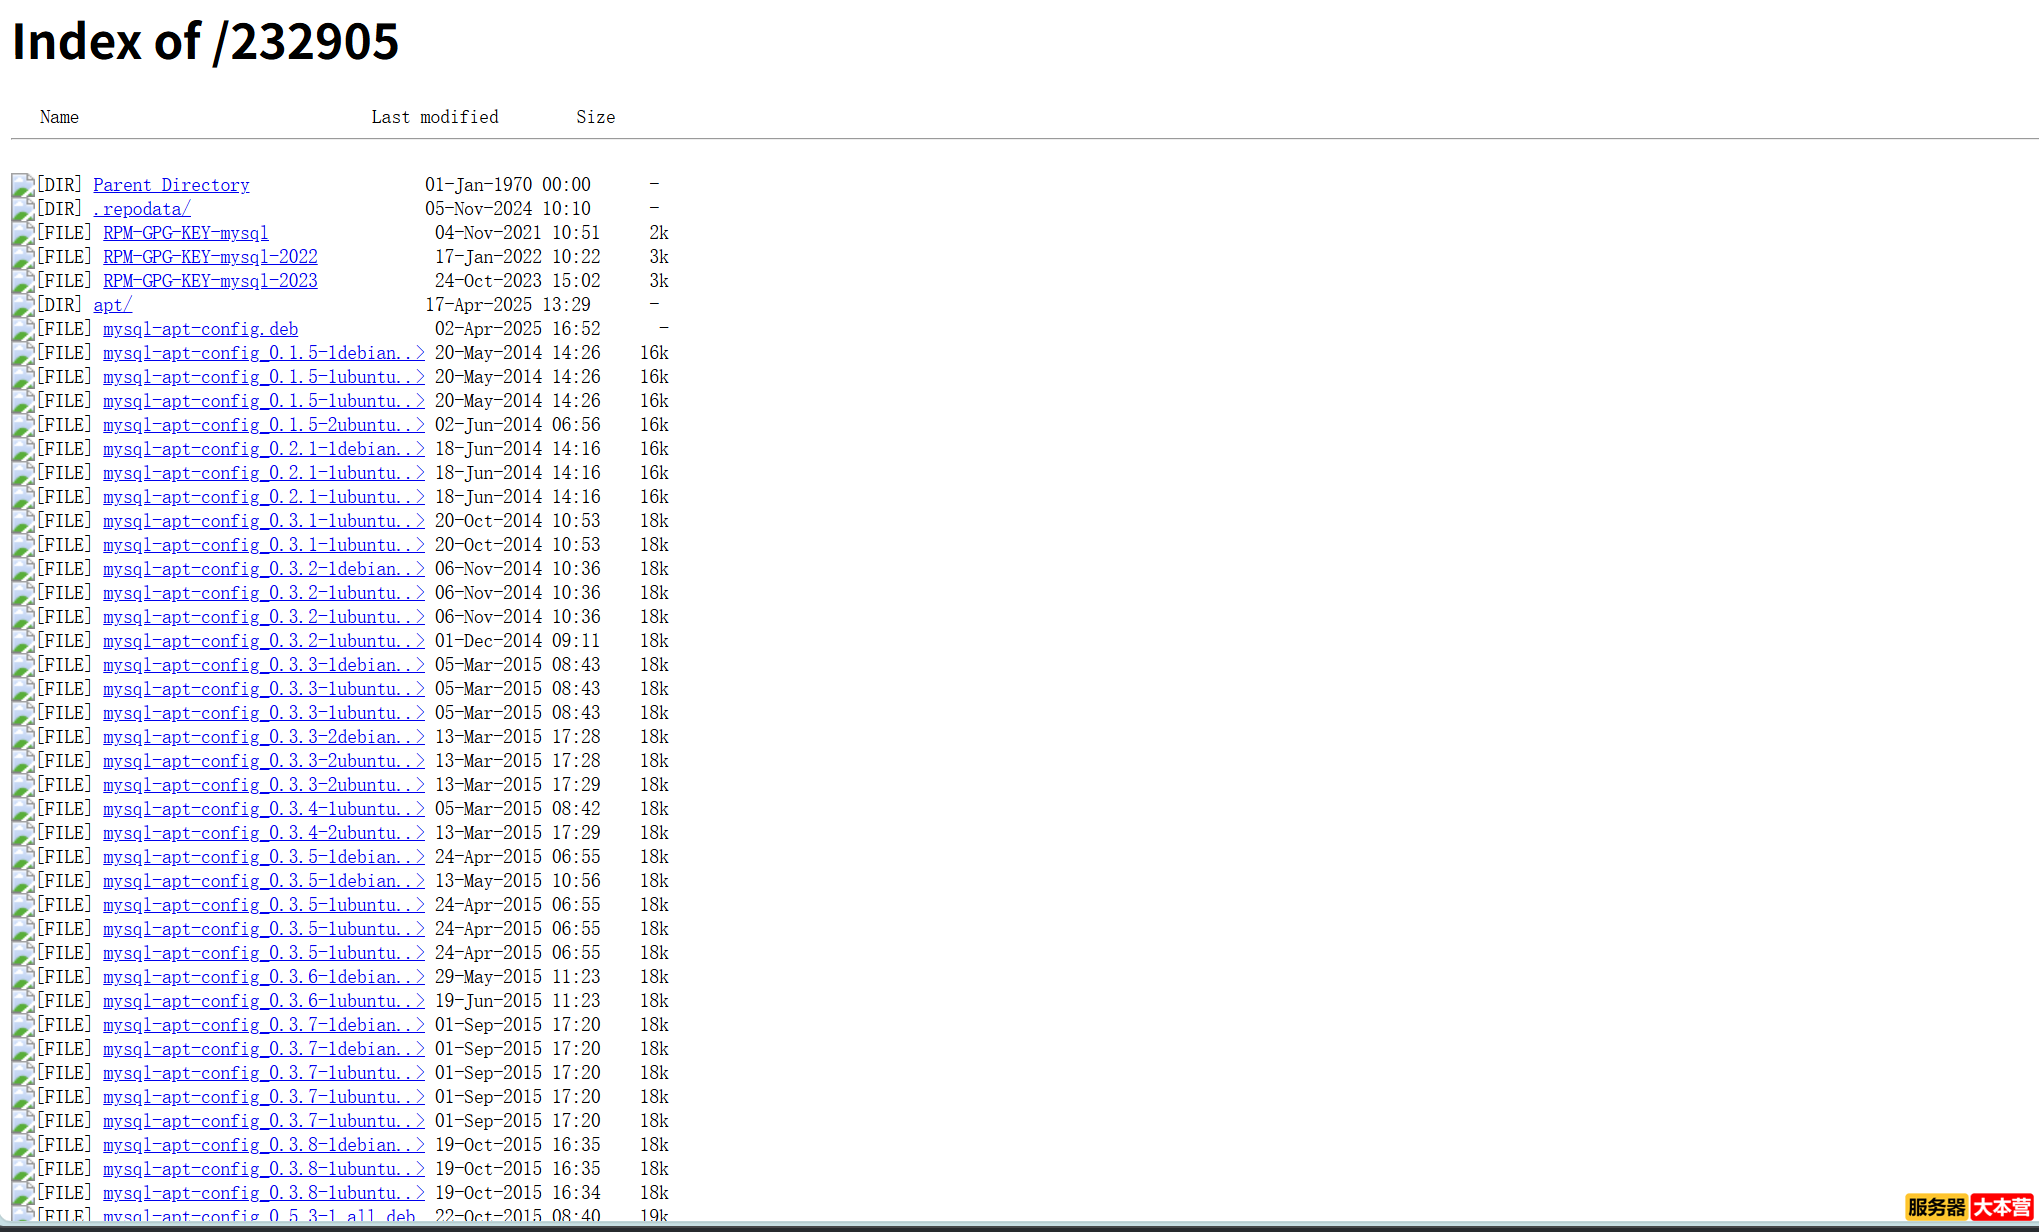Open the .repodata/ folder link

click(141, 209)
